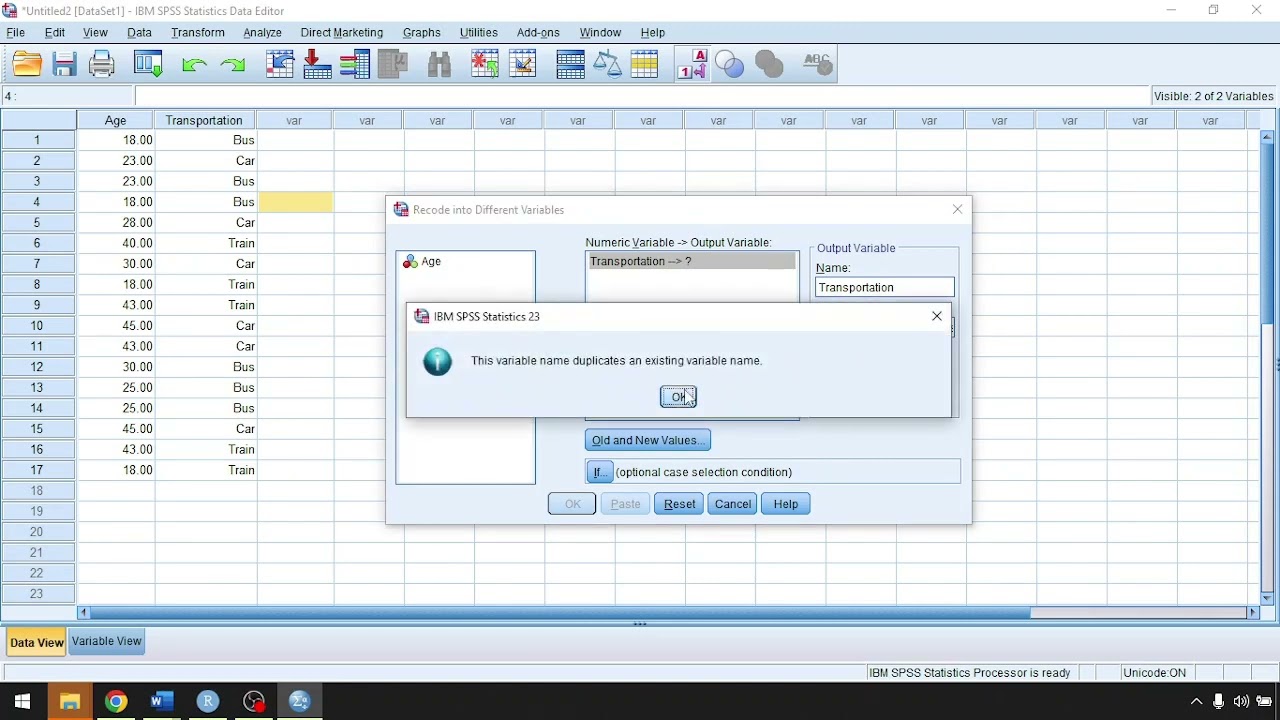Select 'Transportation --> ?' in output variable list
The image size is (1280, 720).
(x=692, y=261)
